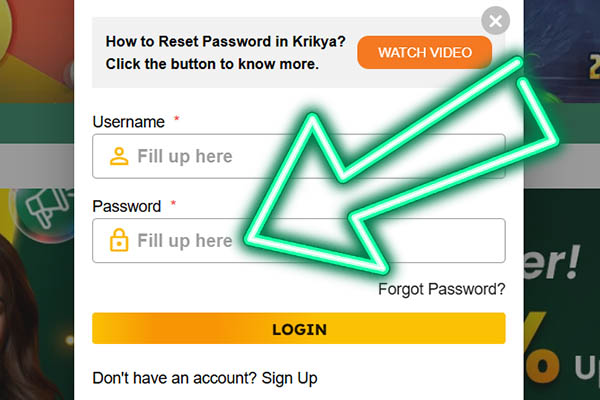
Task: Click the red asterisk beside Password
Action: tap(173, 205)
